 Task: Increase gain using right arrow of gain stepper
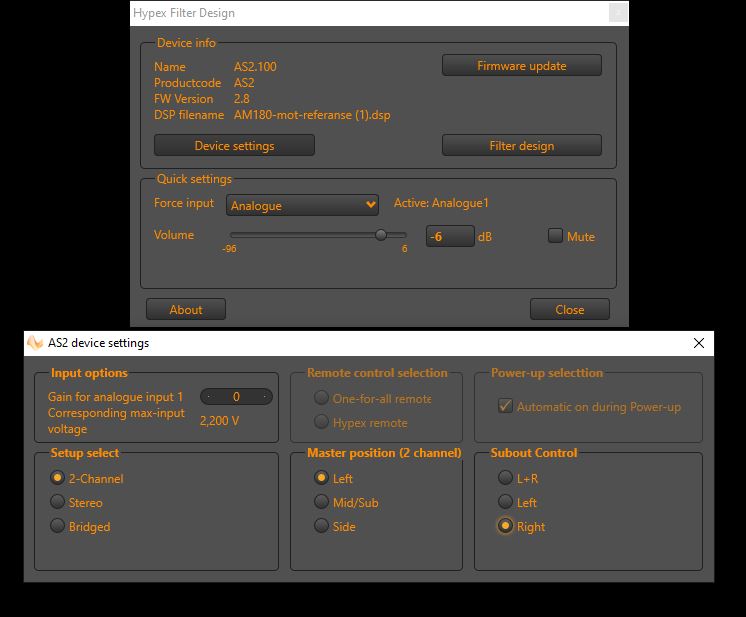click(x=265, y=396)
